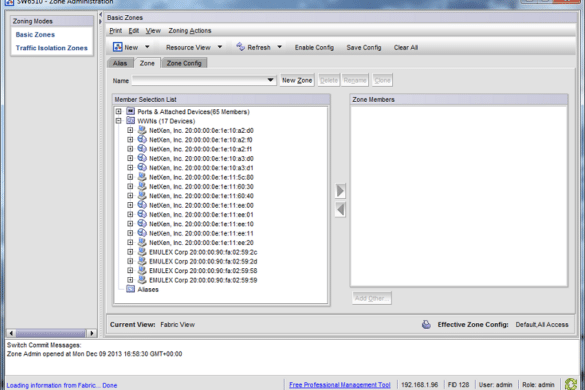Click the Effective Zone Config icon
Viewport: 585px width, 390px height.
426,324
